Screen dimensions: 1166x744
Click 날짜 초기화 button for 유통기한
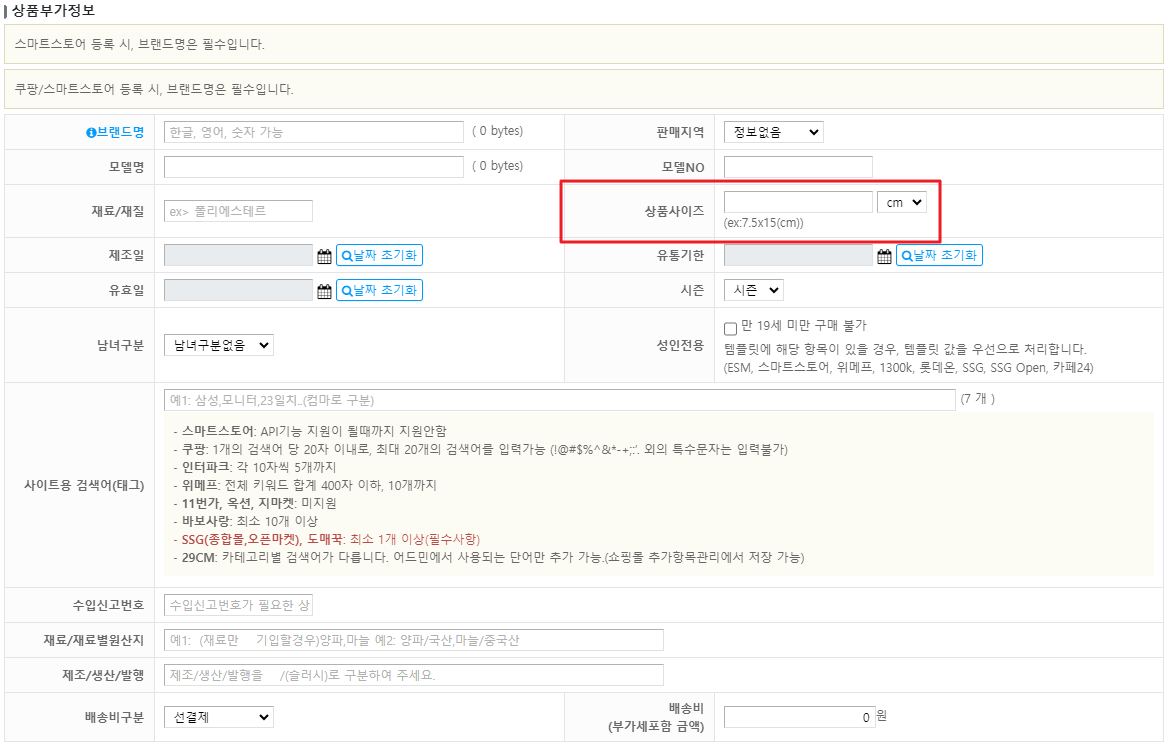click(939, 255)
